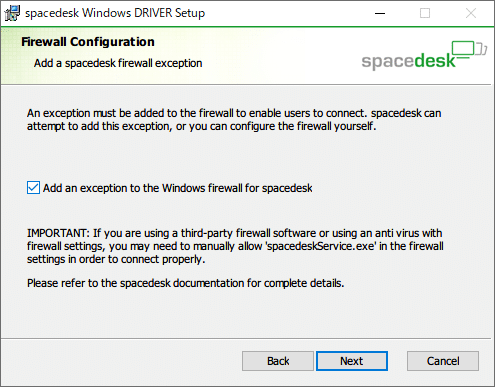Image resolution: width=495 pixels, height=387 pixels.
Task: Uncheck the Windows firewall exception checkbox
Action: click(x=33, y=188)
